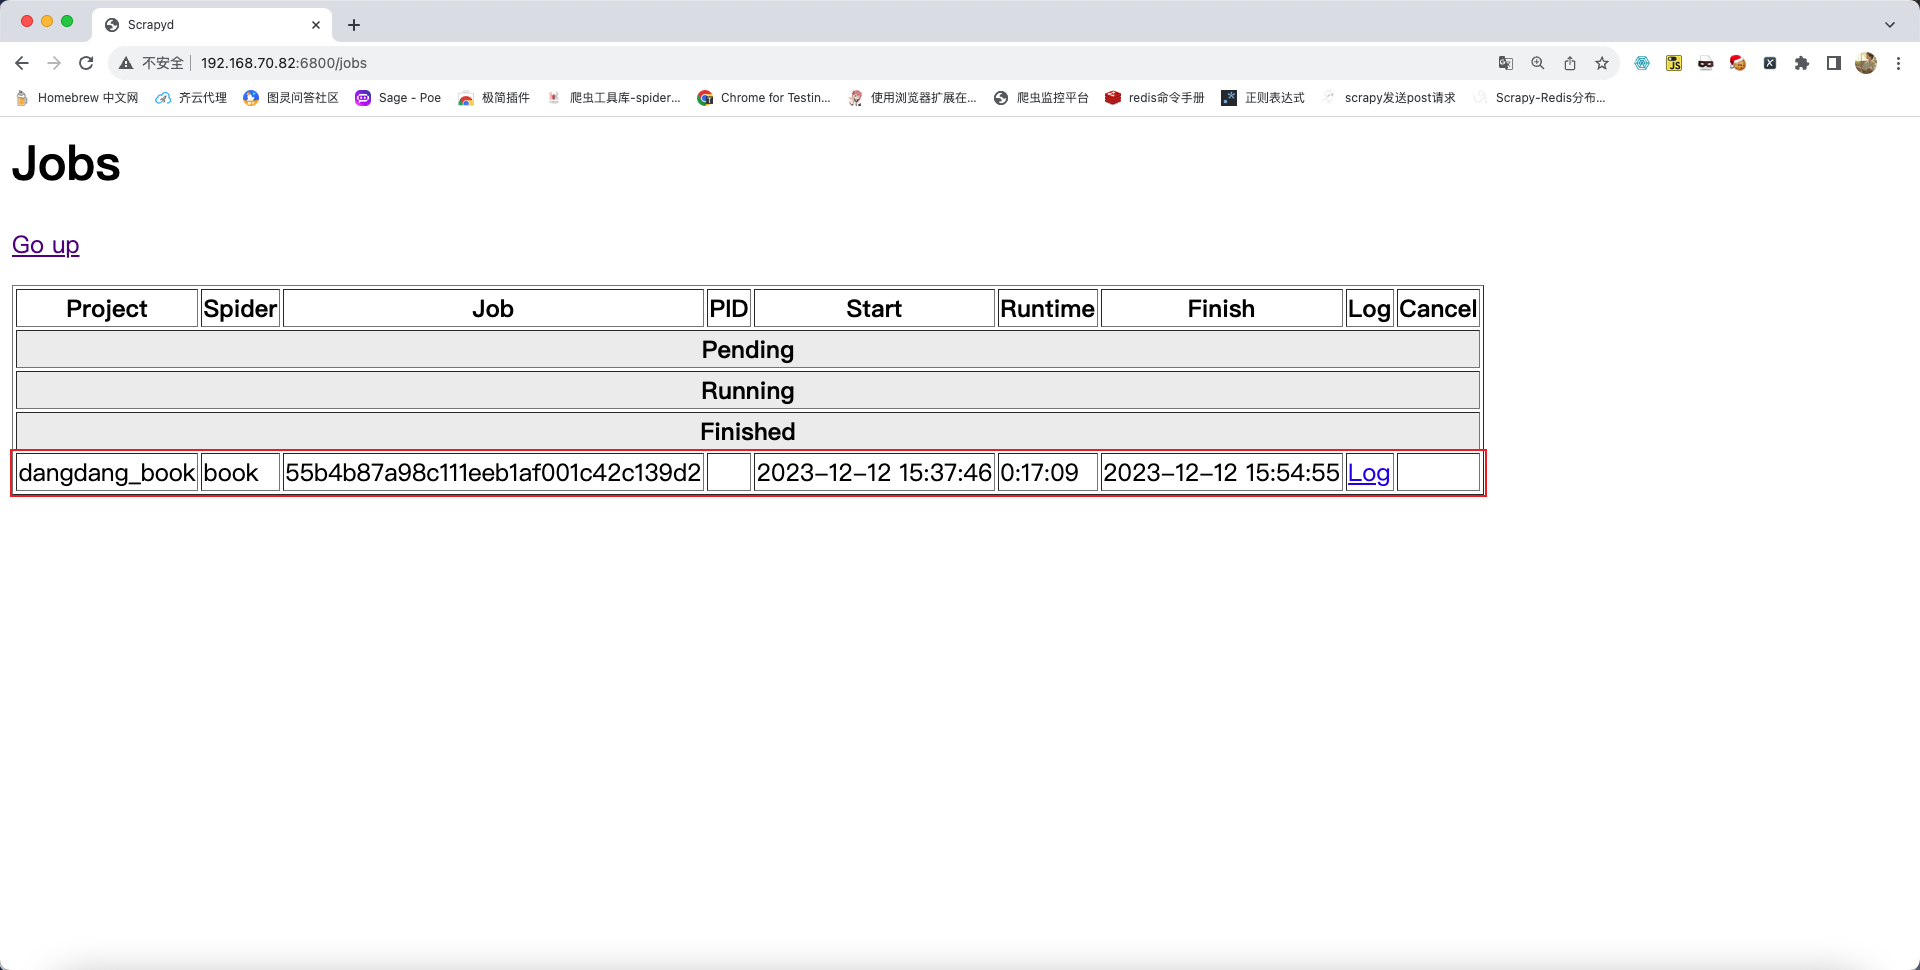Viewport: 1920px width, 970px height.
Task: Open the Sage - Poe bookmark
Action: [398, 98]
